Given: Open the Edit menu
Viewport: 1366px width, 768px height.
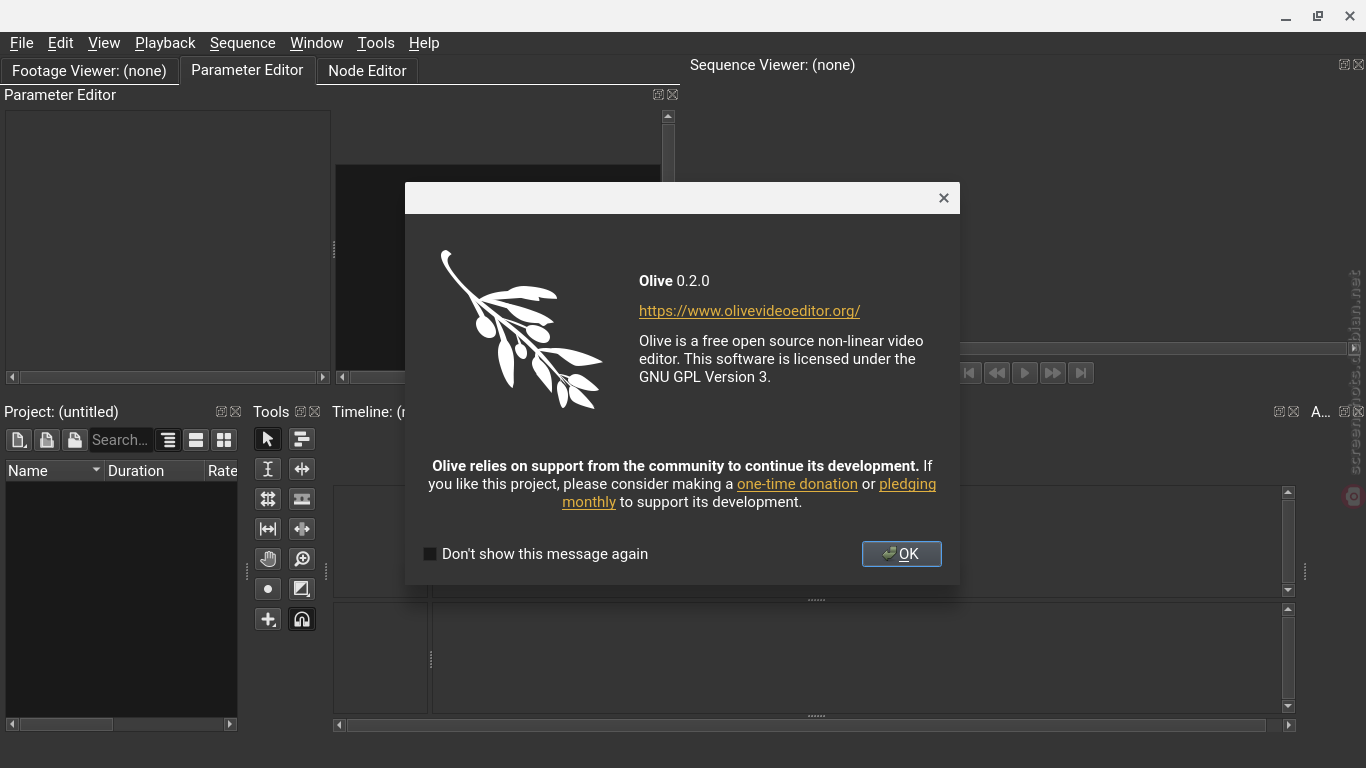Looking at the screenshot, I should click(x=61, y=43).
